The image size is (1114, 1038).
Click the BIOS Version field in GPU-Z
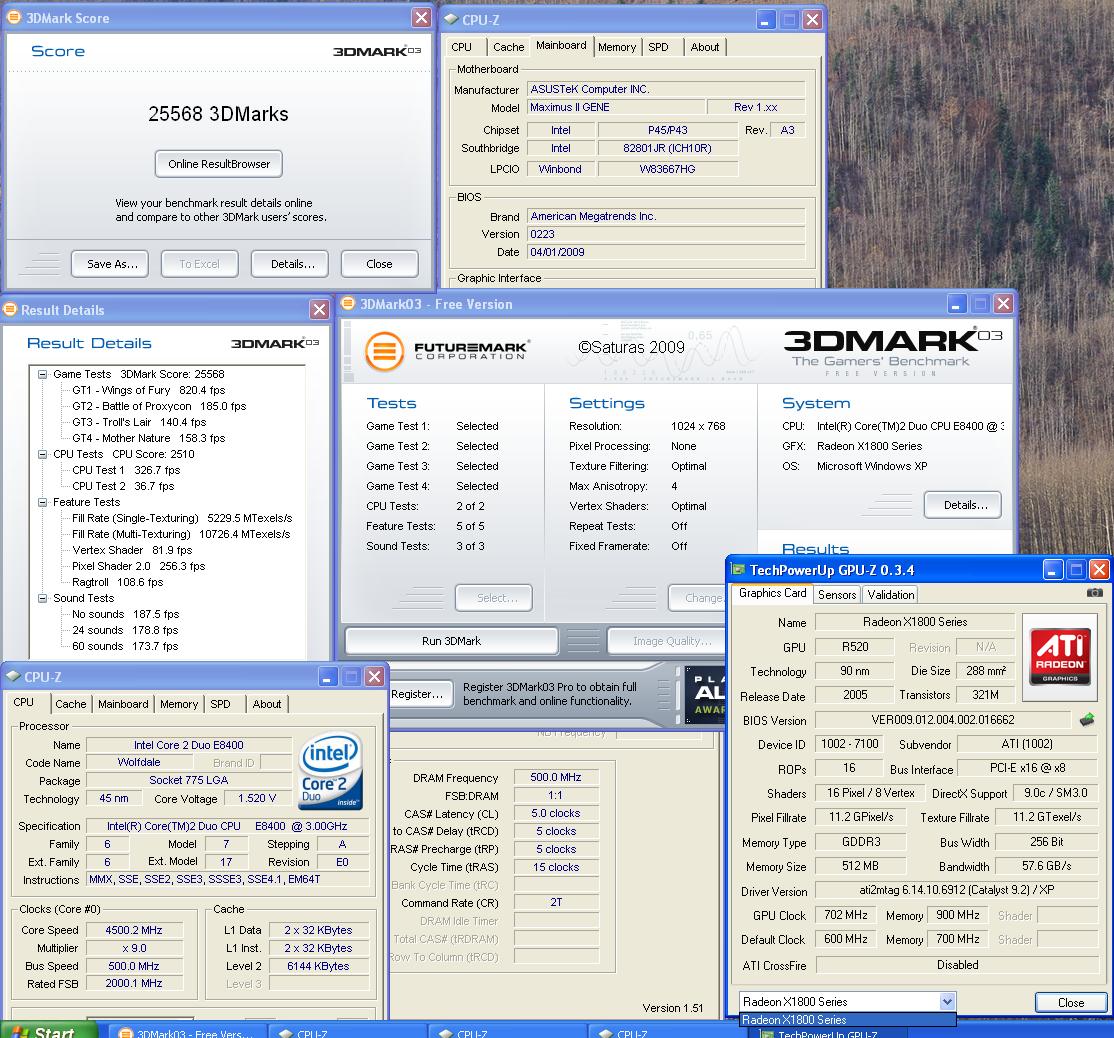tap(943, 720)
